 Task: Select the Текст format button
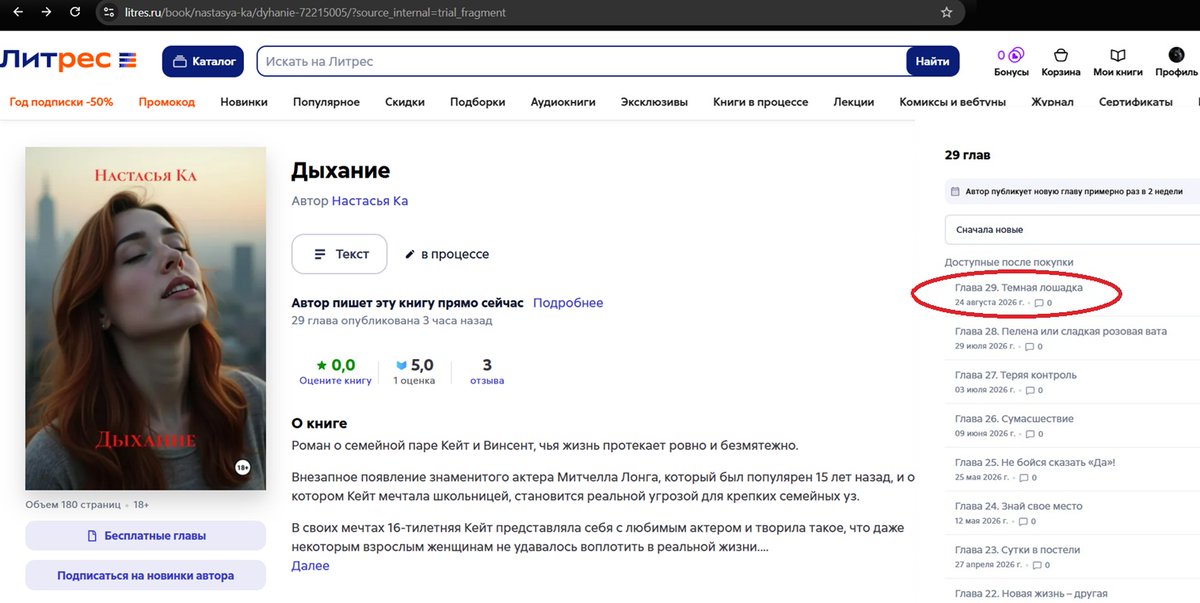pyautogui.click(x=339, y=254)
